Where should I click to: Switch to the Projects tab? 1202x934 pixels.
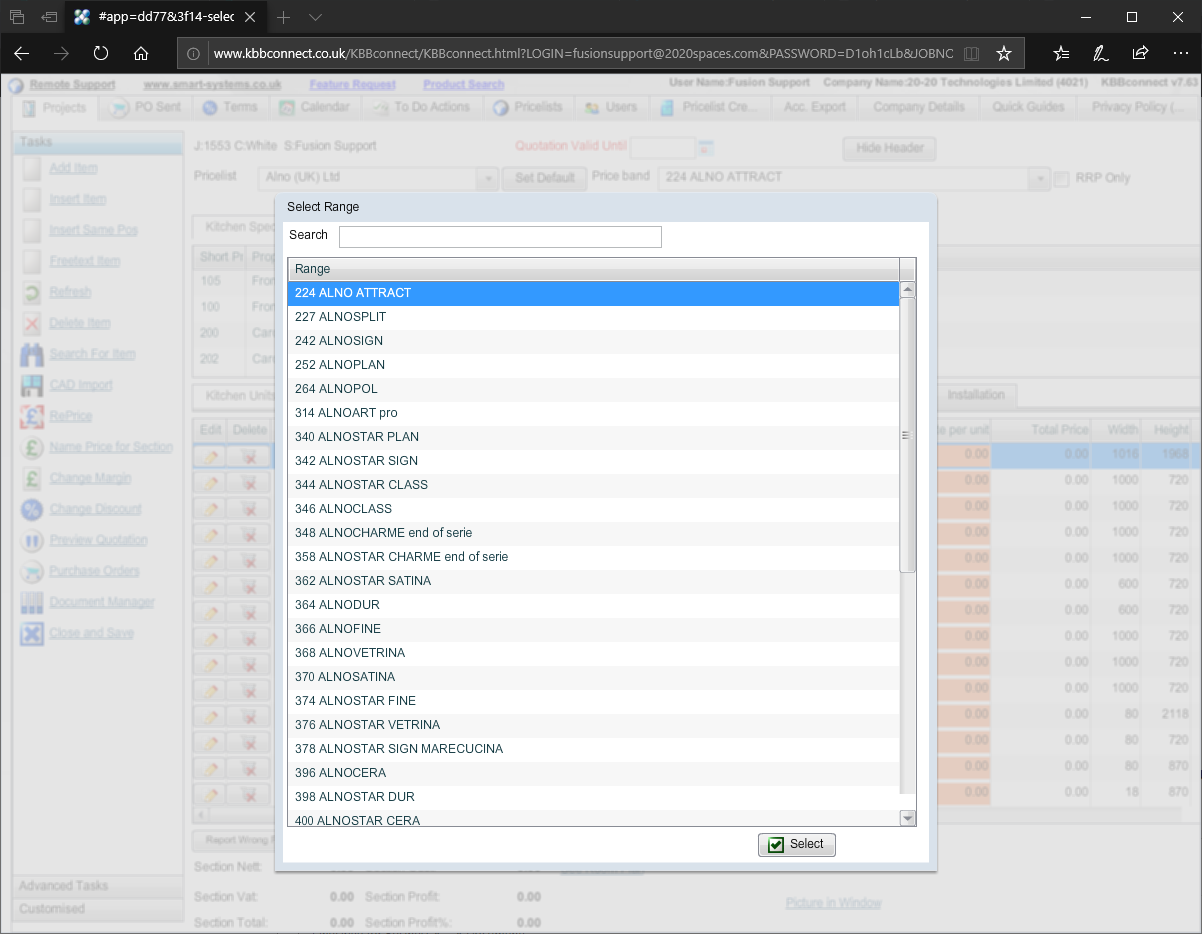point(55,108)
